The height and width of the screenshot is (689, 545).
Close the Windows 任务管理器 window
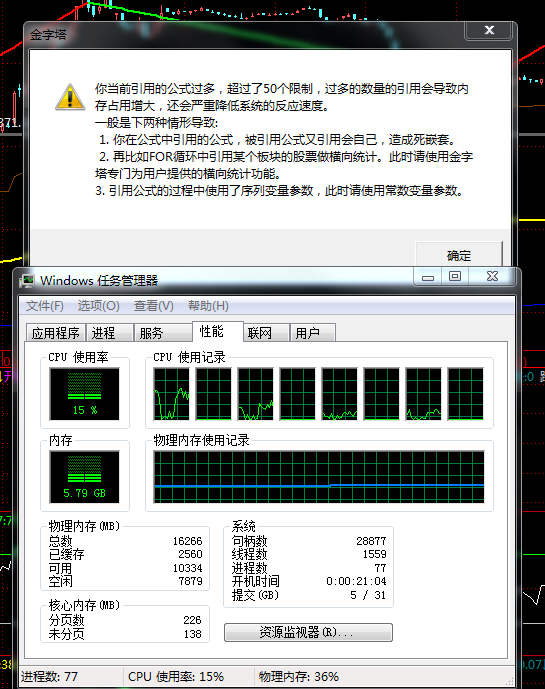492,276
